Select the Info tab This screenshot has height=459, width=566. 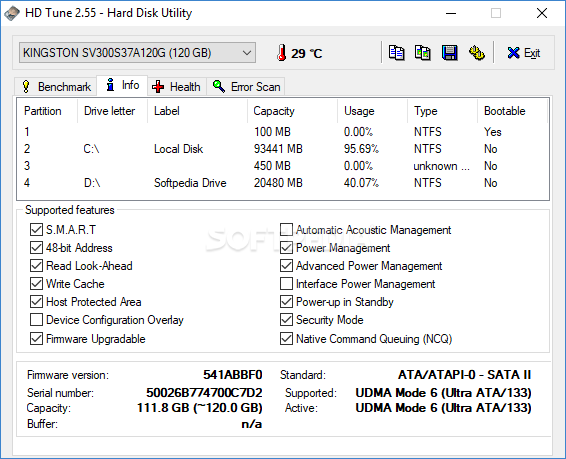(x=122, y=86)
